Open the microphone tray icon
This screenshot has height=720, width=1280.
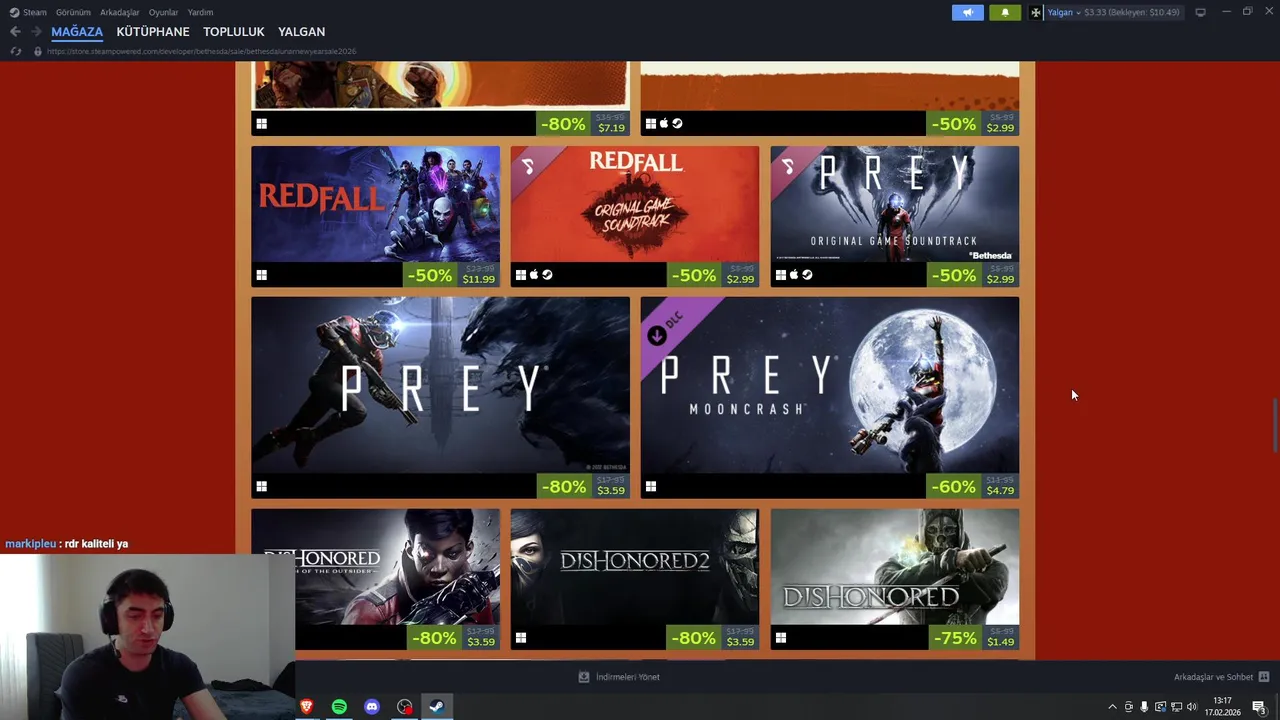[1144, 707]
